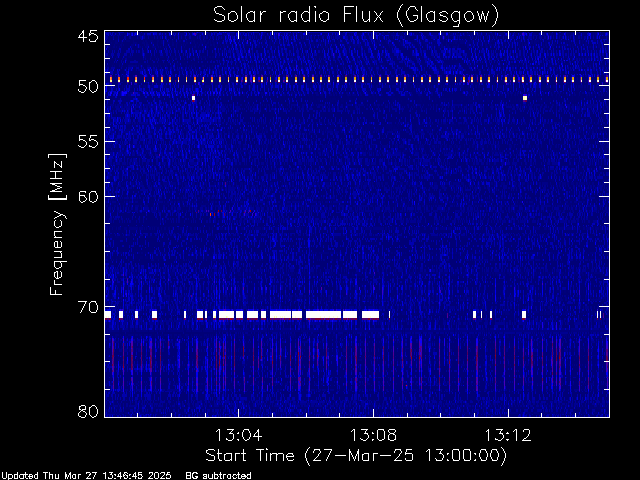Click the 'Solar radio Flux (Glasgow)' title

(356, 16)
